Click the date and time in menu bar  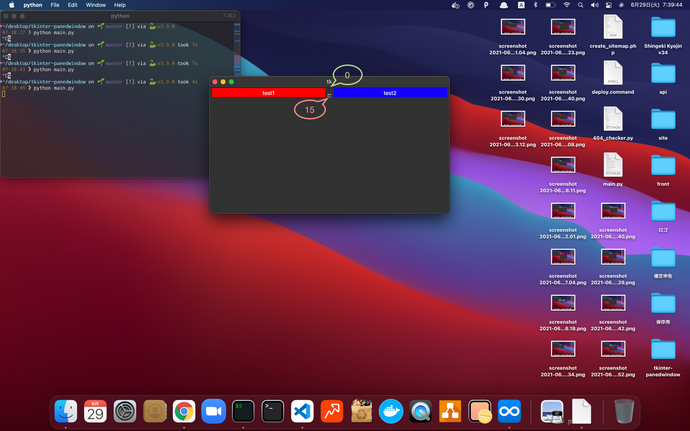pos(656,5)
